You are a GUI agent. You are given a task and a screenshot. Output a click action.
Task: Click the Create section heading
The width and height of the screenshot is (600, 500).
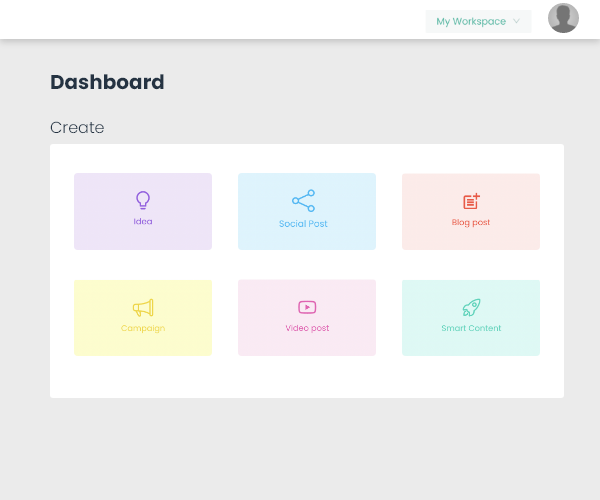tap(77, 128)
